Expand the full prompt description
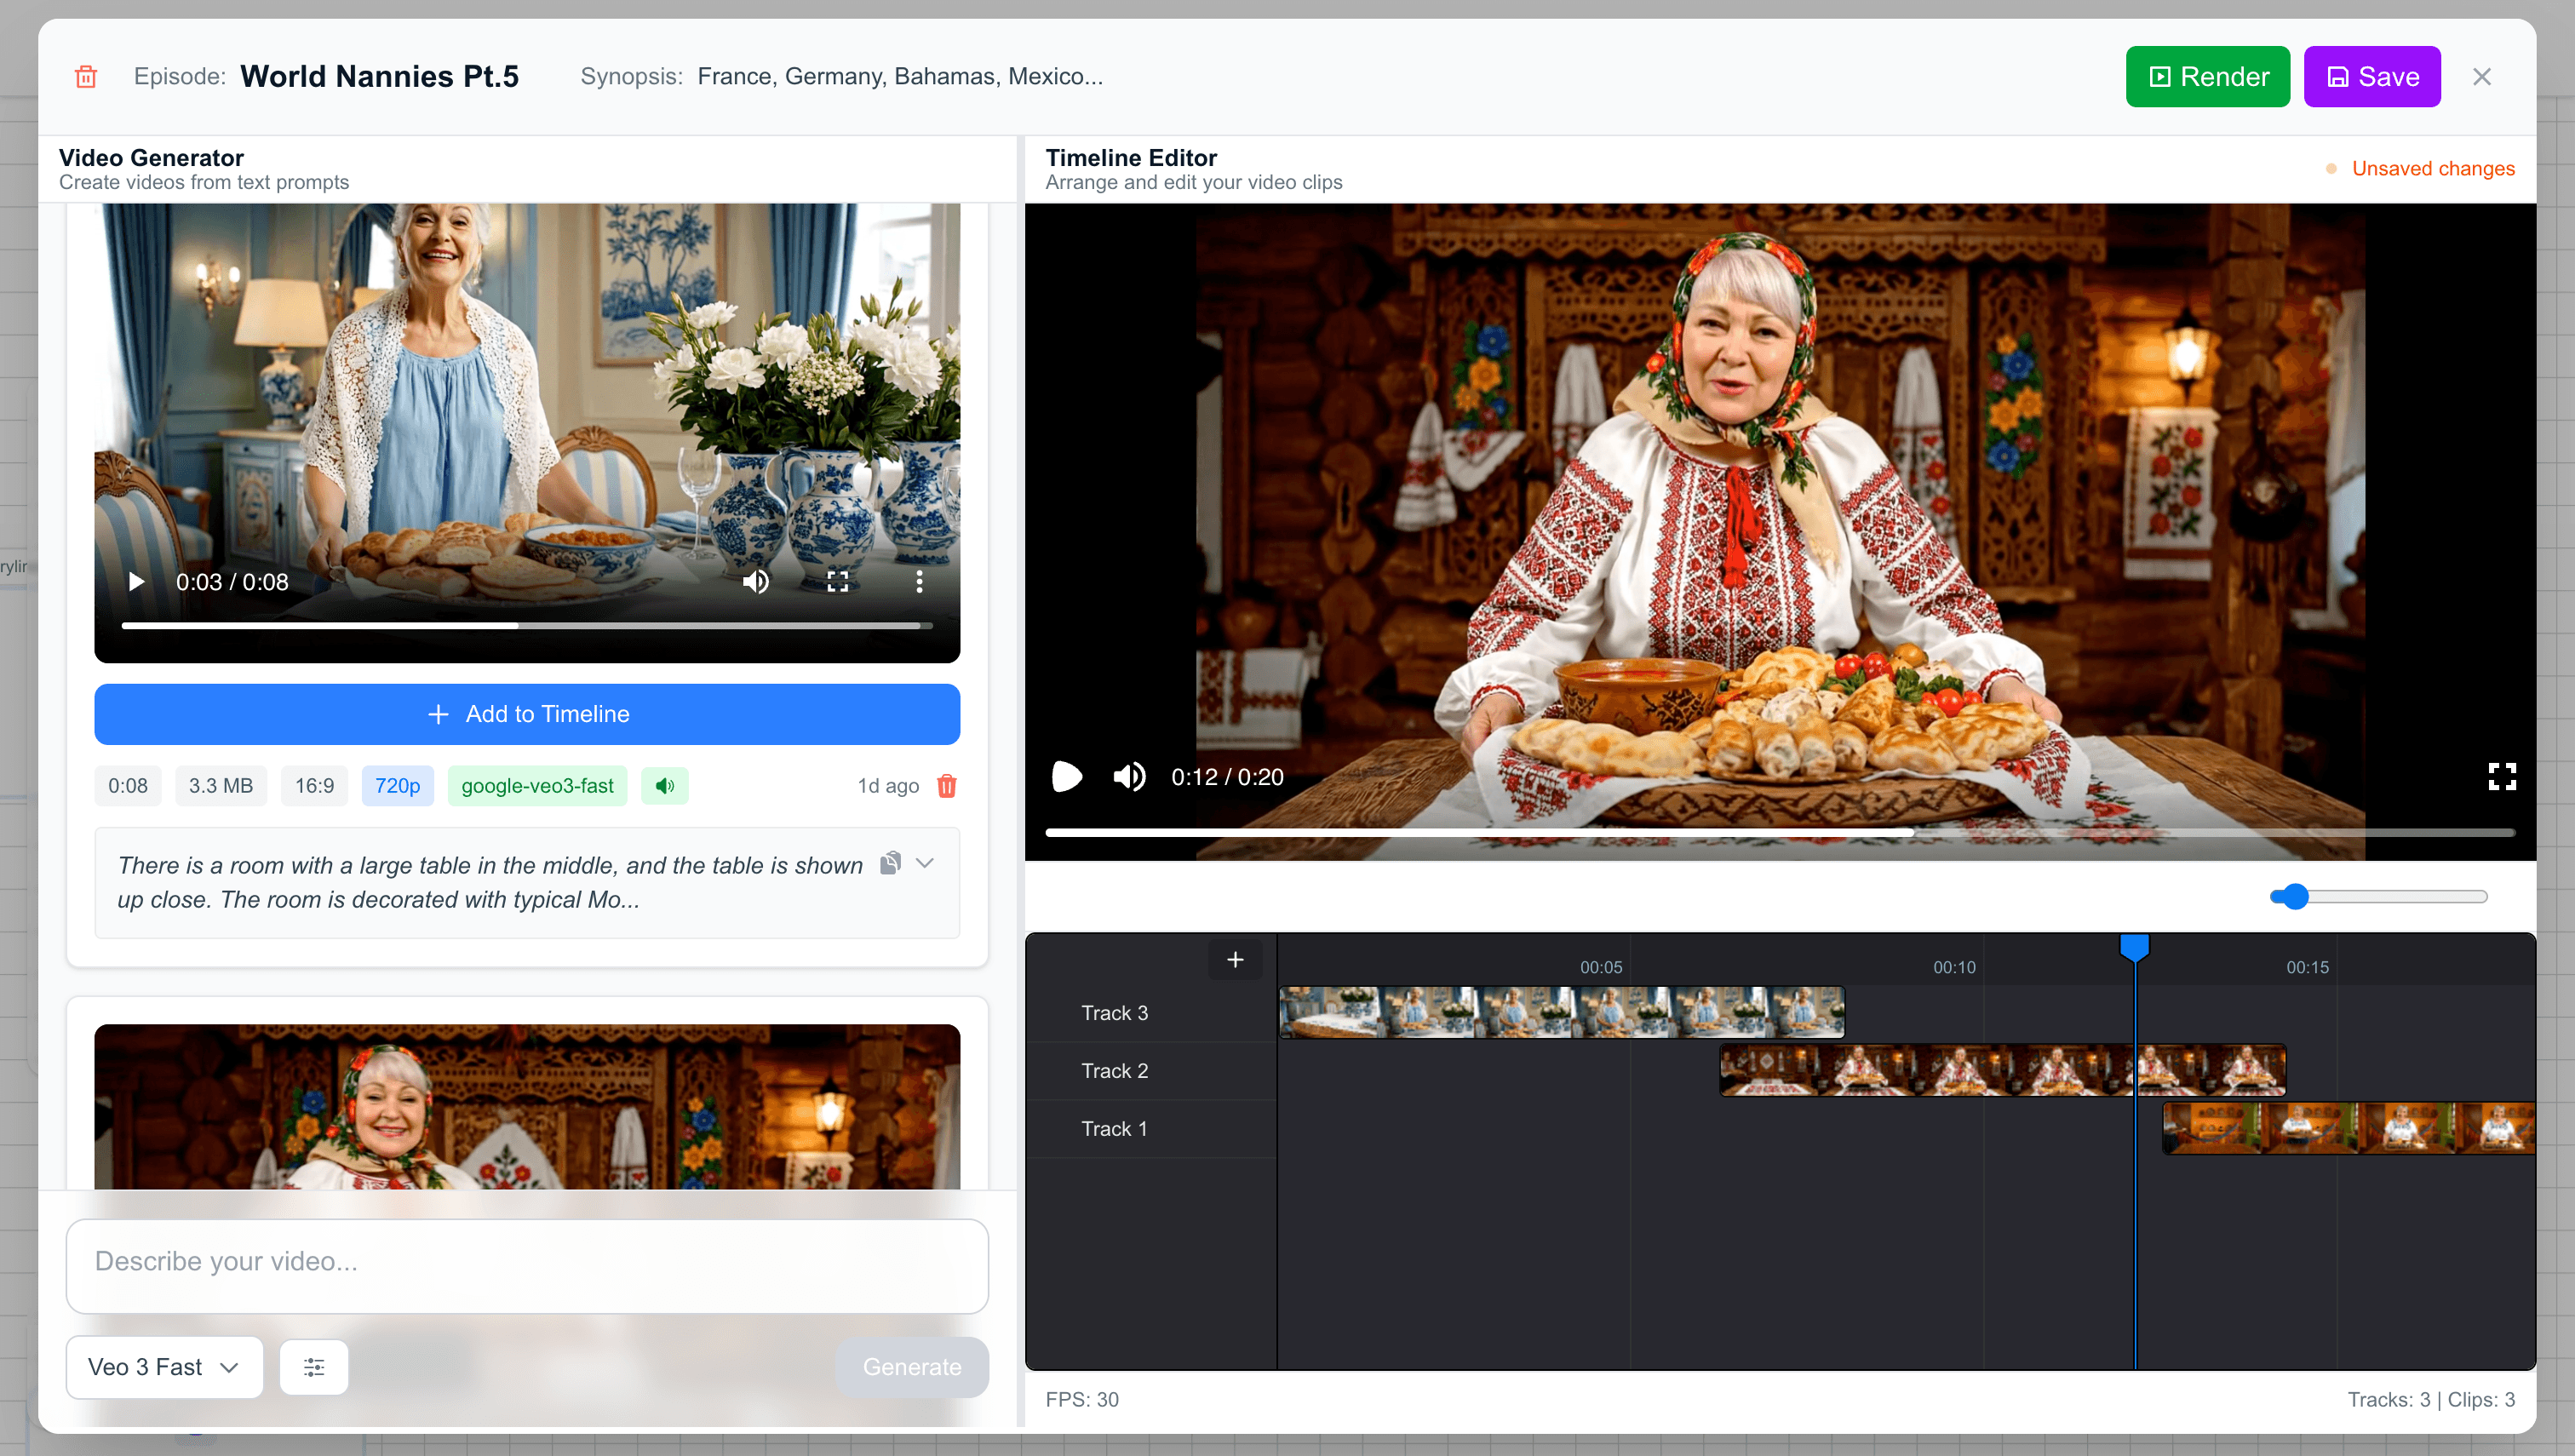Viewport: 2575px width, 1456px height. point(925,863)
